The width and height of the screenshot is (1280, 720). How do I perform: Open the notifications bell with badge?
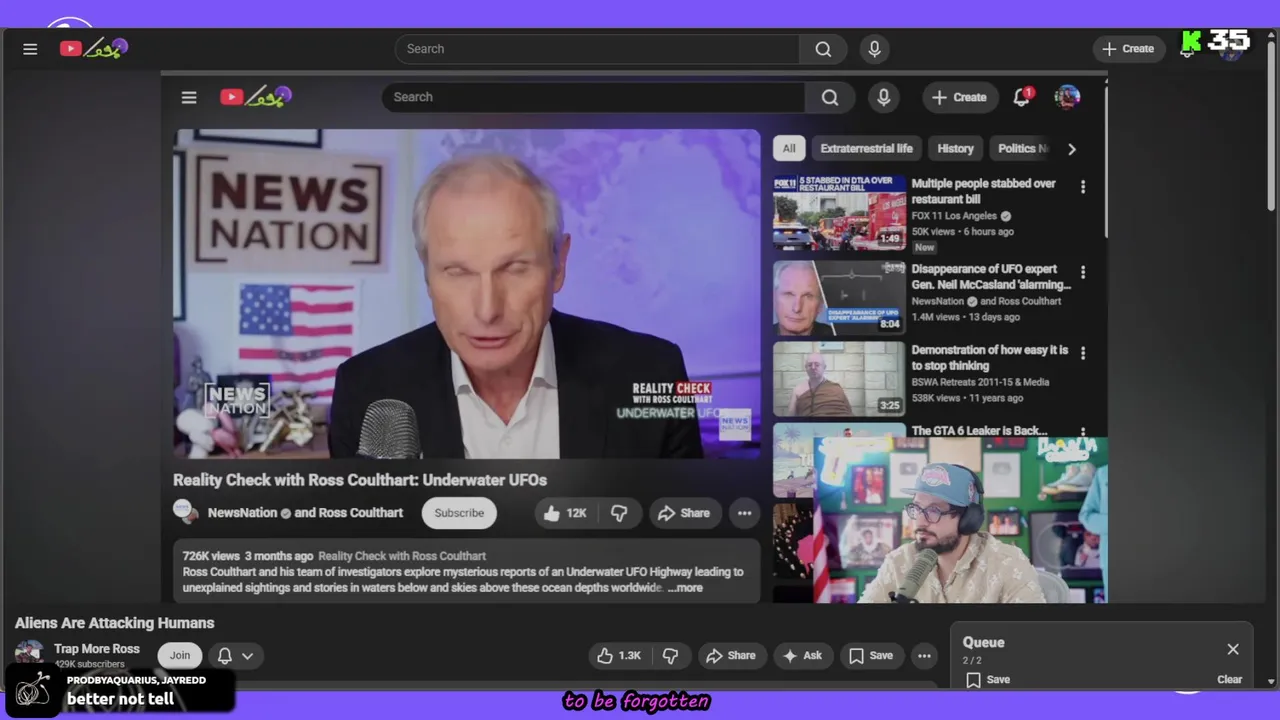[1021, 97]
